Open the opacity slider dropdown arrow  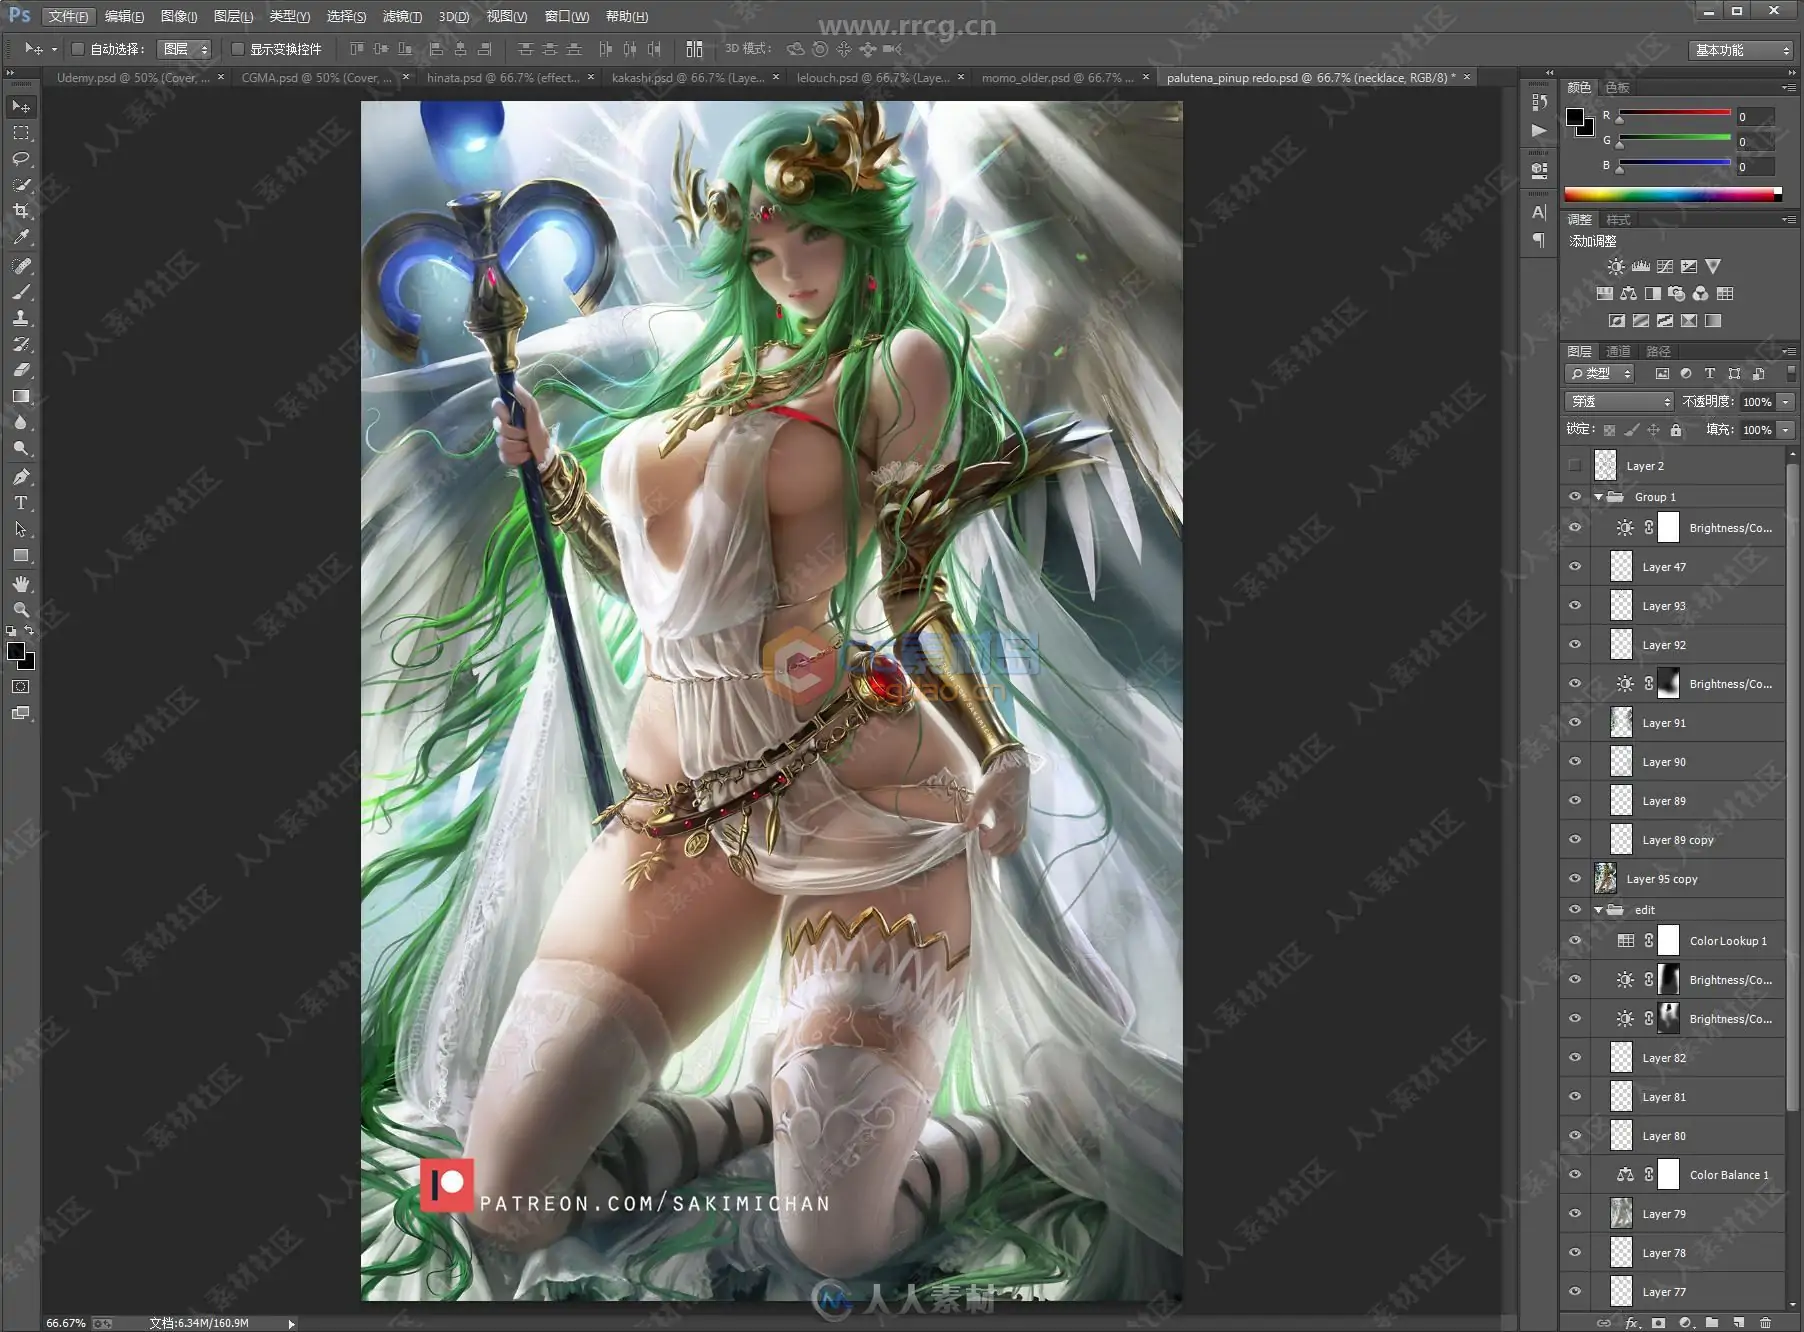coord(1785,402)
